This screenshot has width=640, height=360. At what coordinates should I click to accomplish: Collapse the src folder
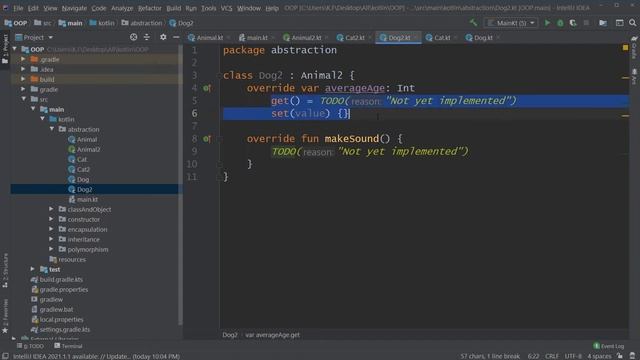(23, 99)
